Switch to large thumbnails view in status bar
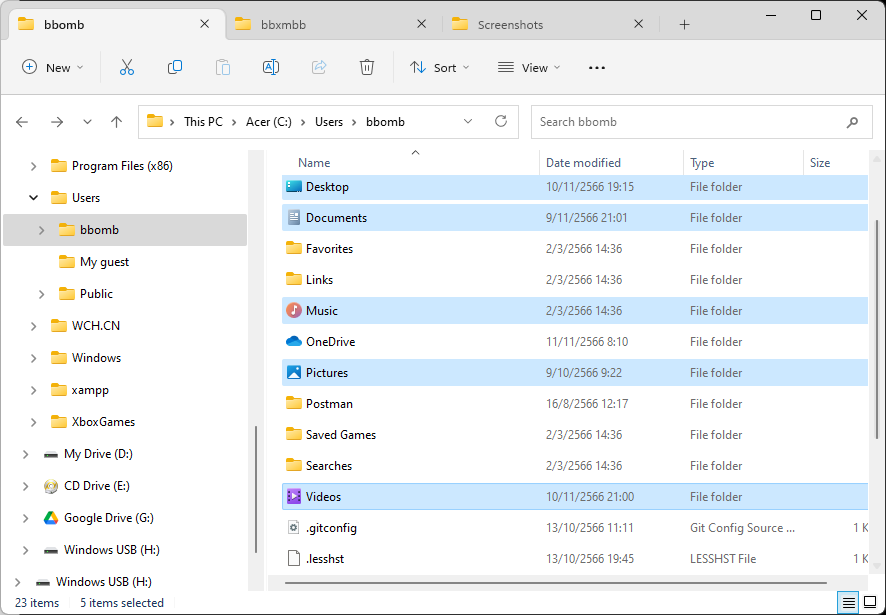886x615 pixels. tap(871, 602)
